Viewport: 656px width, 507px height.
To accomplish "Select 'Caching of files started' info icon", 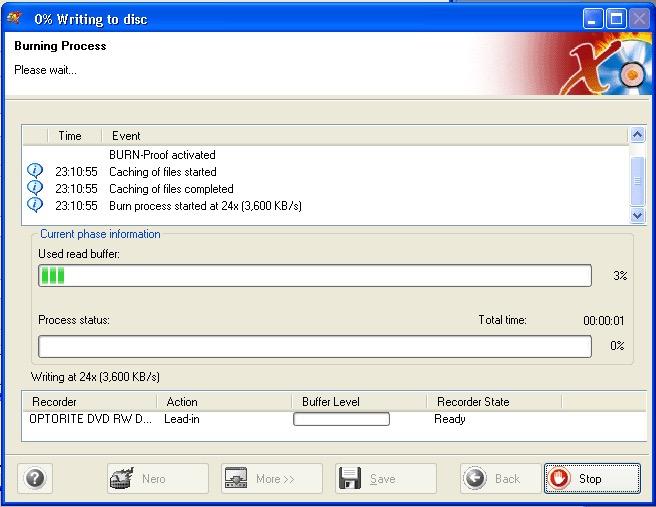I will tap(35, 171).
